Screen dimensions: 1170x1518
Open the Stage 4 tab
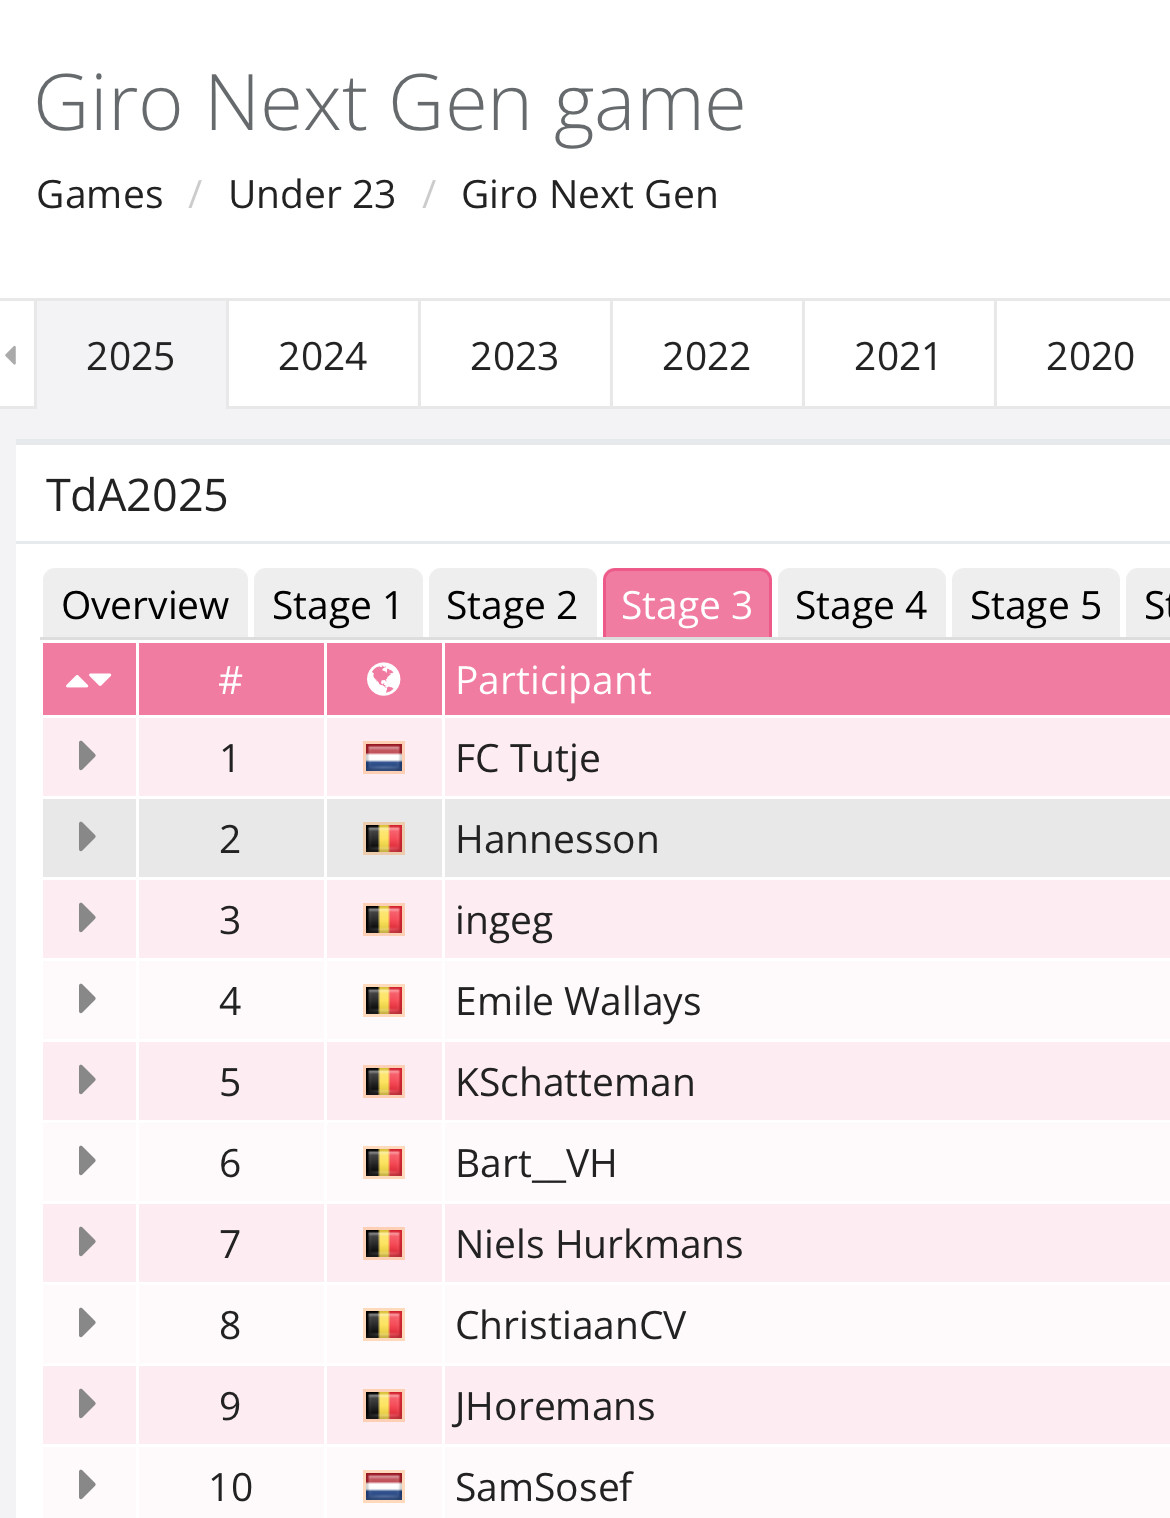tap(861, 605)
